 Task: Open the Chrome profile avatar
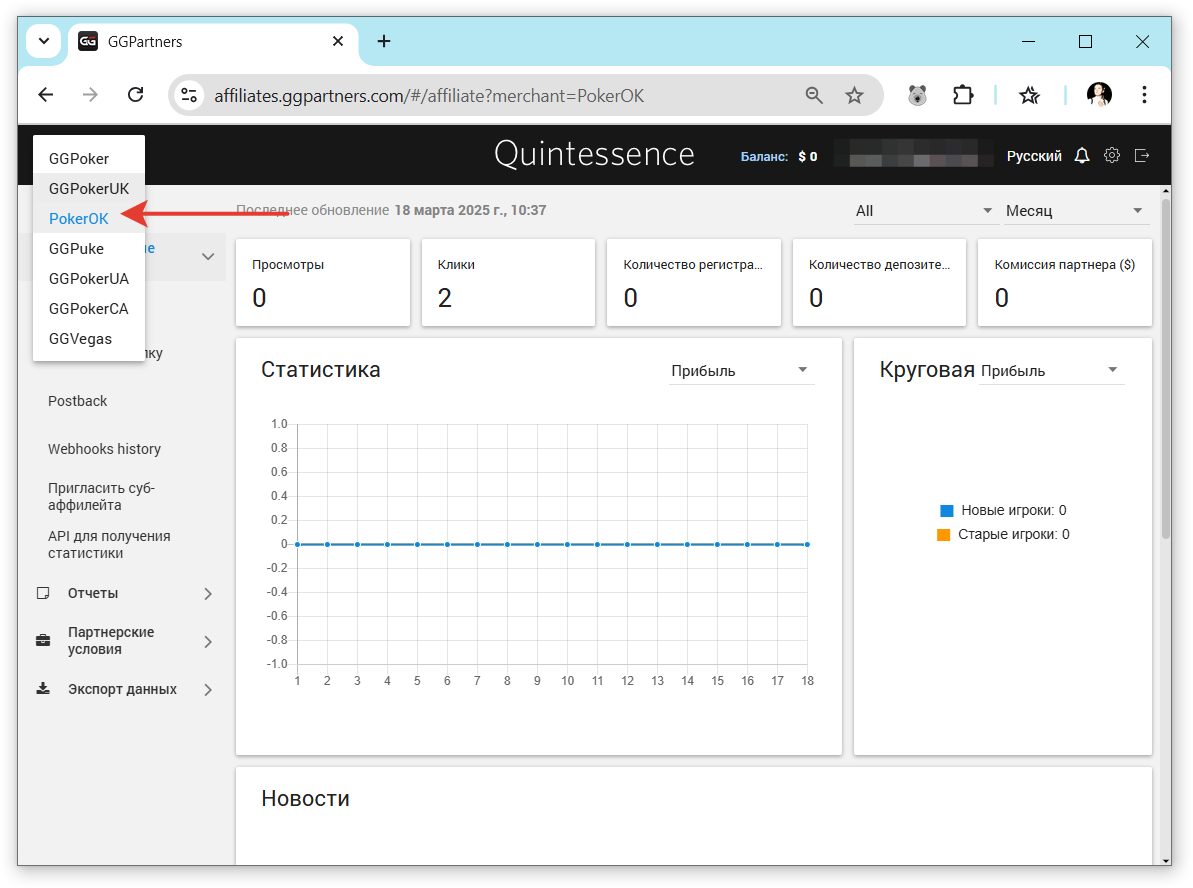(1099, 94)
